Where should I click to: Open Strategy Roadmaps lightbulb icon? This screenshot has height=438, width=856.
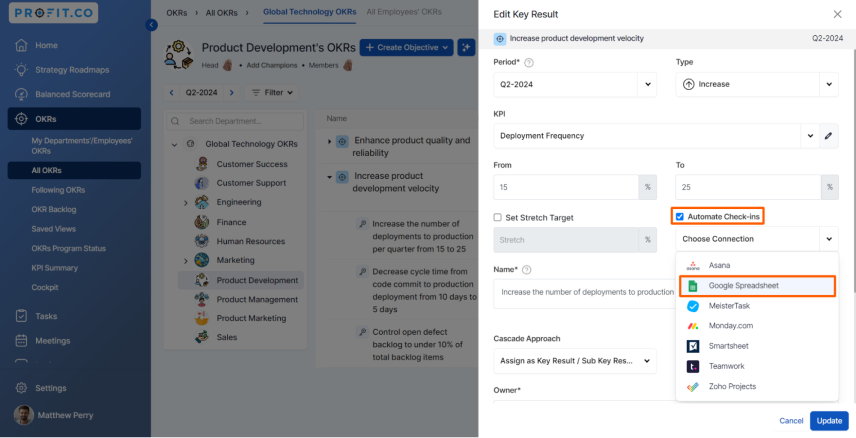pos(21,70)
